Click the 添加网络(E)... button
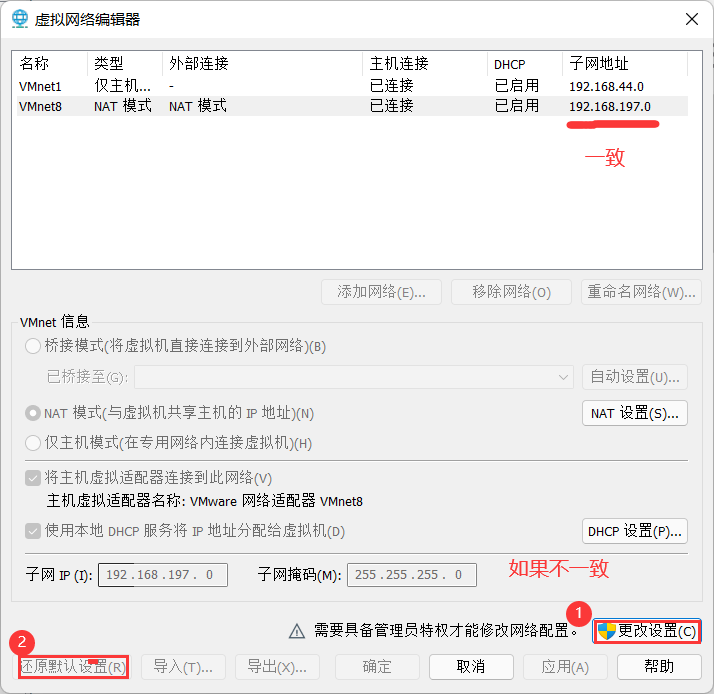714x694 pixels. coord(381,292)
